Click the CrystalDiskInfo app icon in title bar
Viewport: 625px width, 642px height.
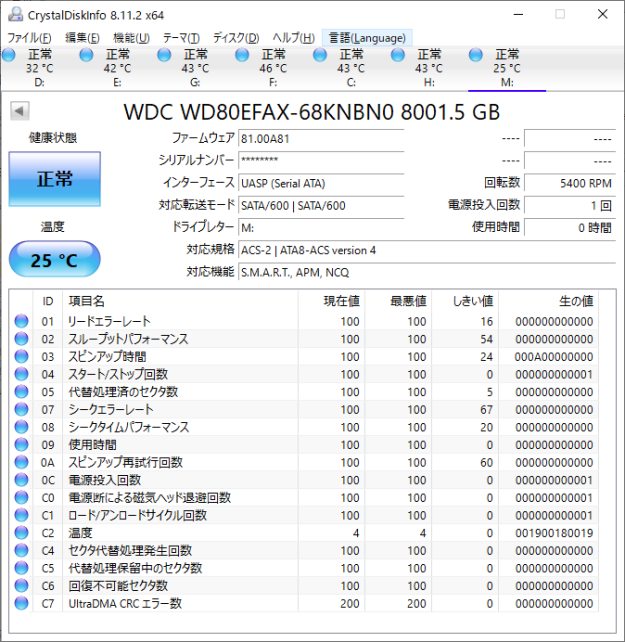click(x=15, y=15)
